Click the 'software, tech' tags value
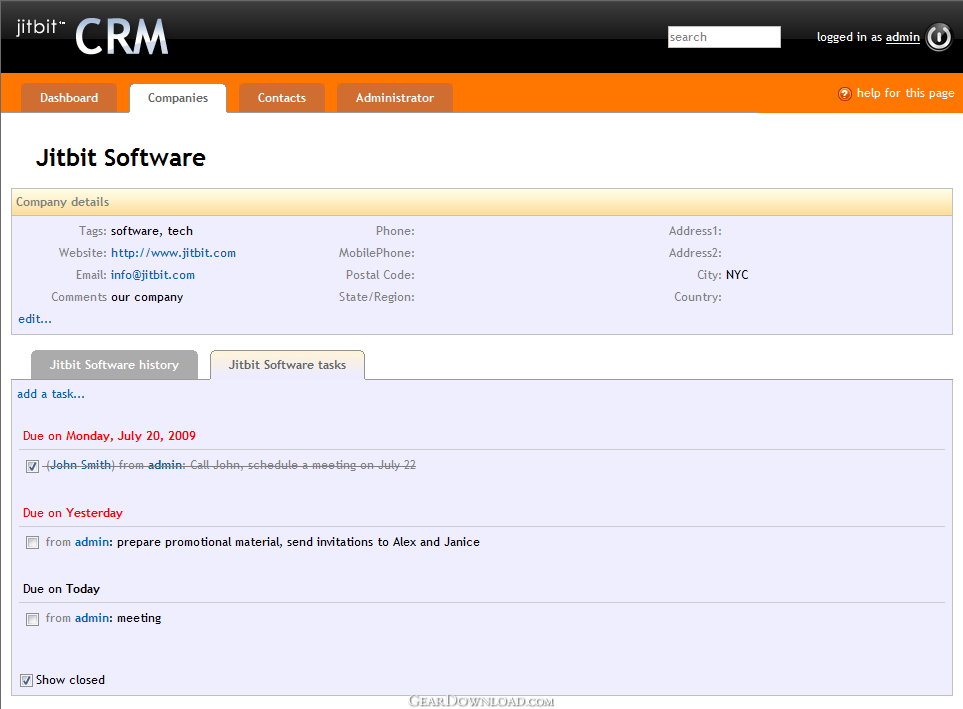The height and width of the screenshot is (709, 963). tap(152, 231)
